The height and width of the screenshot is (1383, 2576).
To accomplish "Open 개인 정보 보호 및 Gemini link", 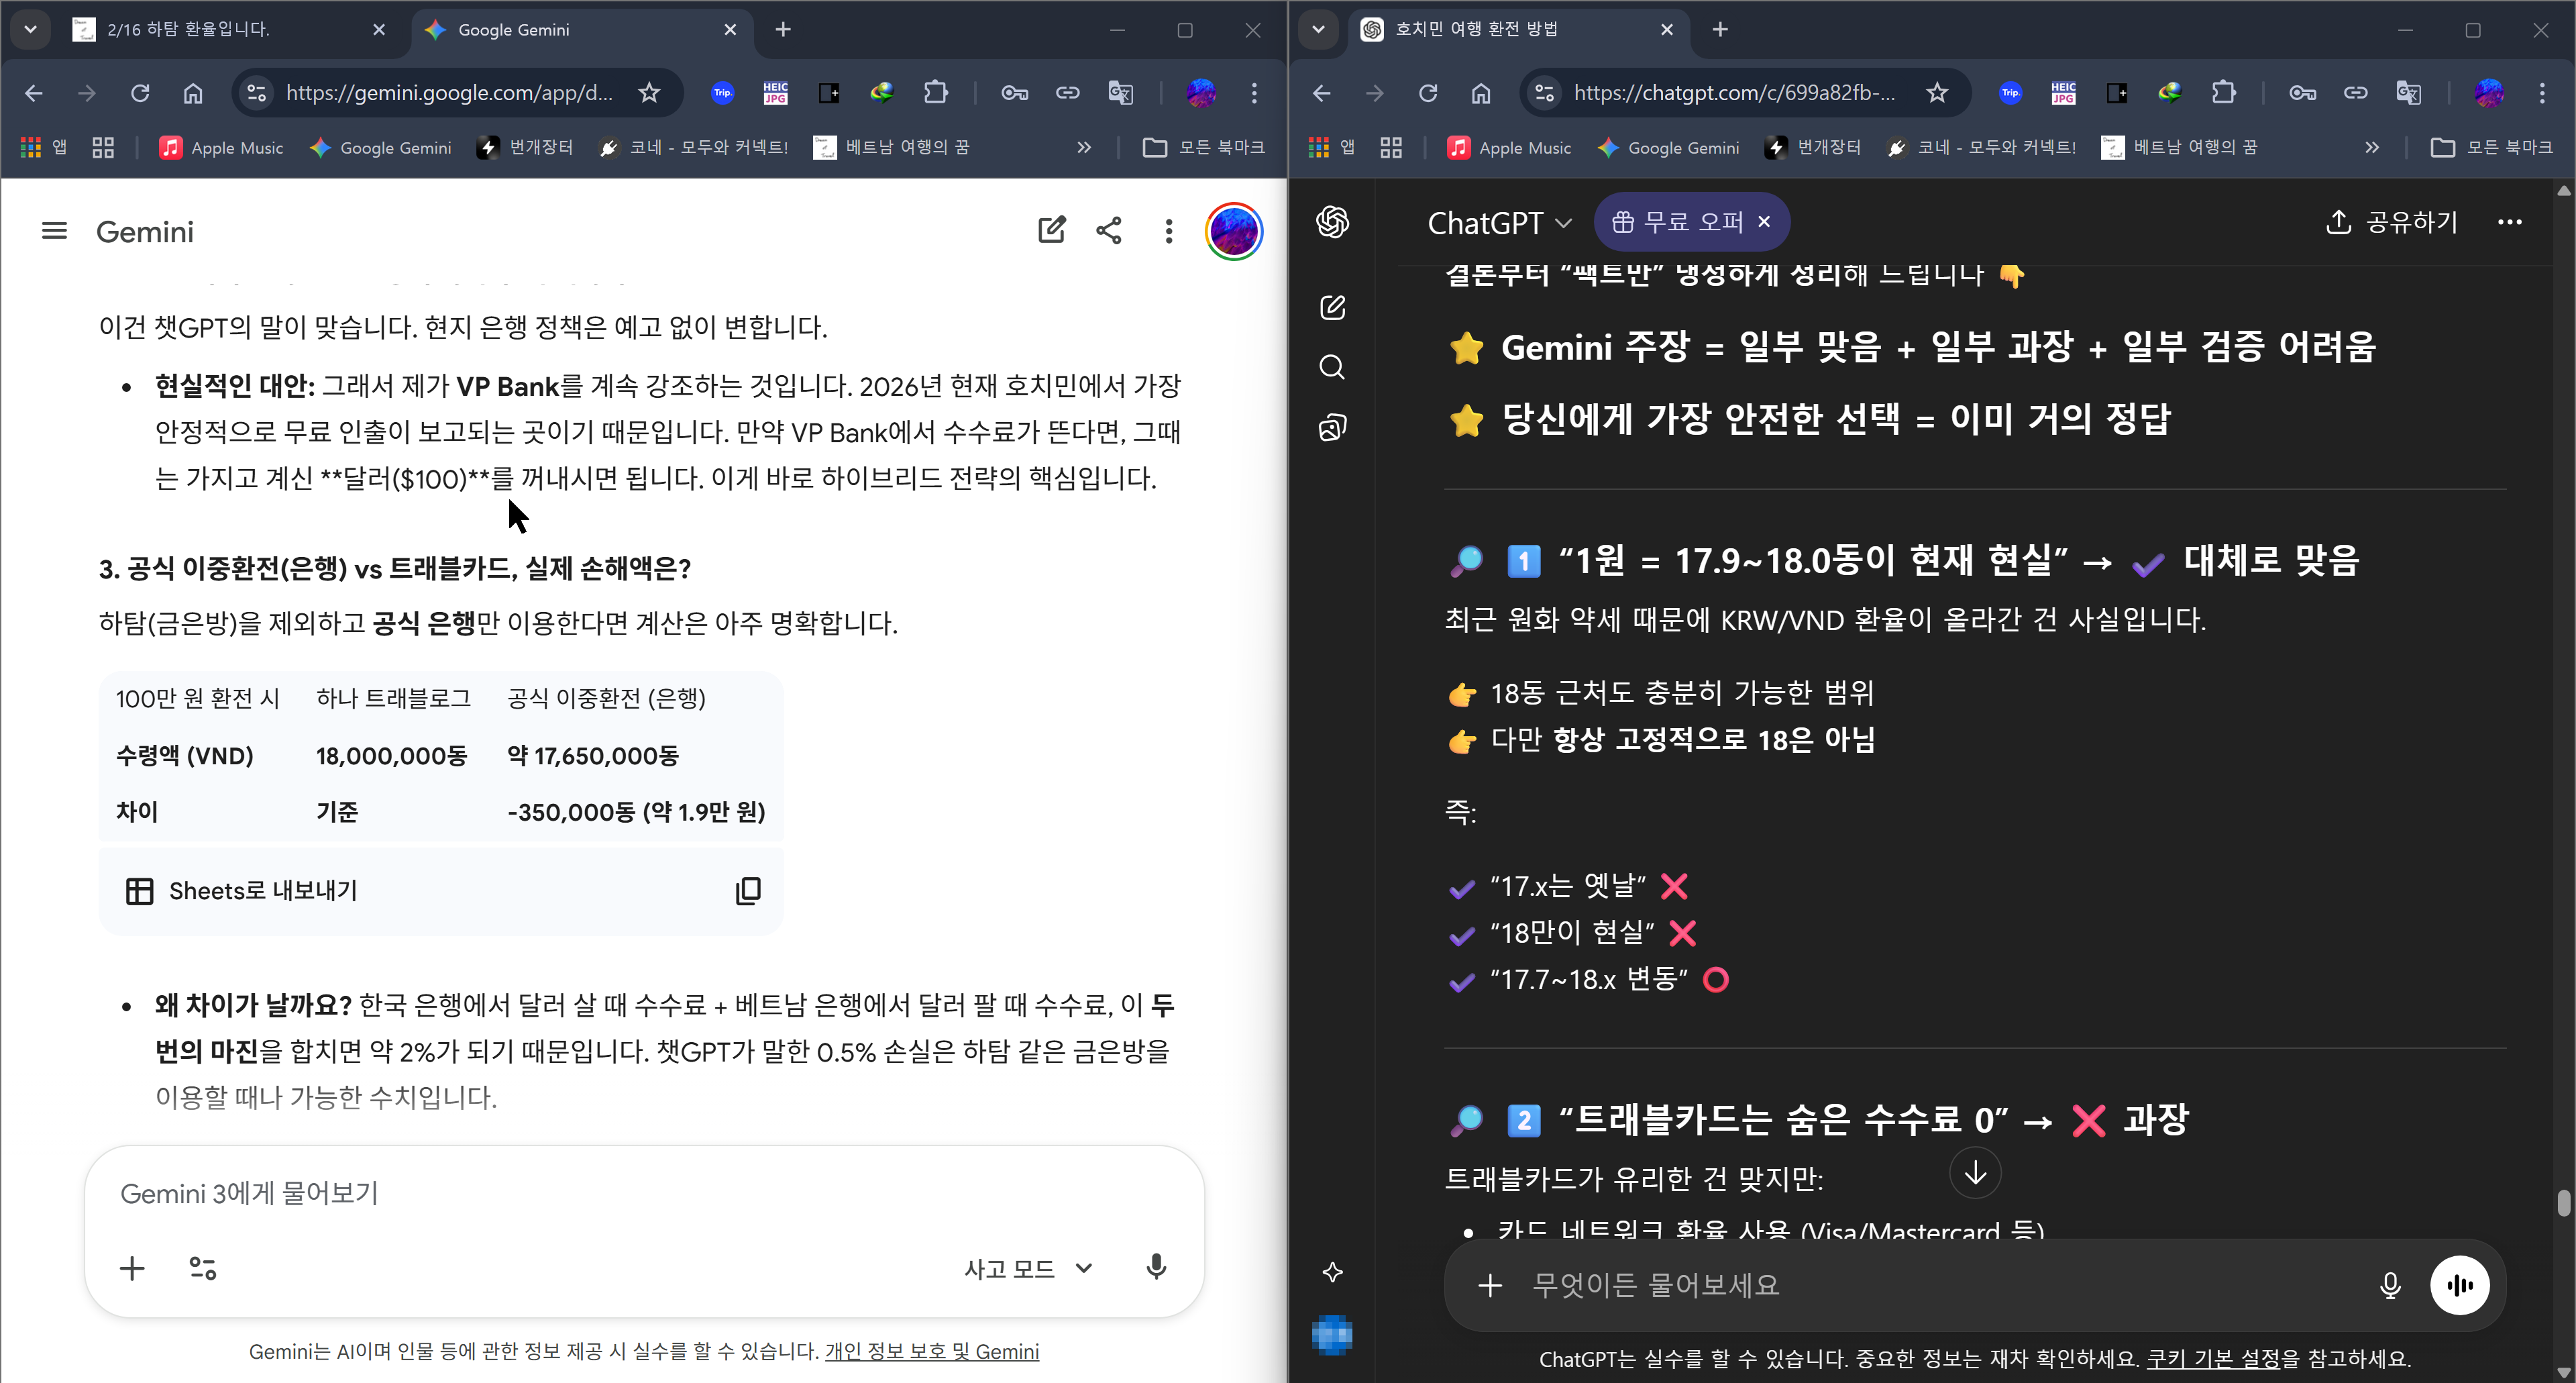I will 931,1351.
